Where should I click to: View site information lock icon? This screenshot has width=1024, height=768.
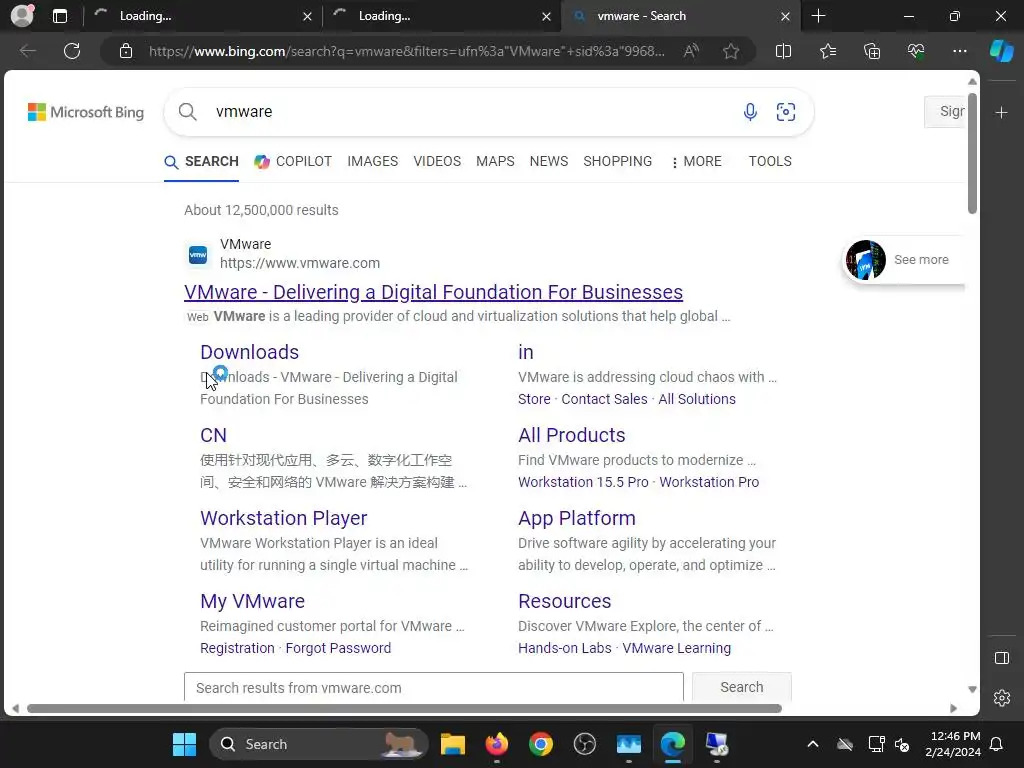[x=126, y=51]
